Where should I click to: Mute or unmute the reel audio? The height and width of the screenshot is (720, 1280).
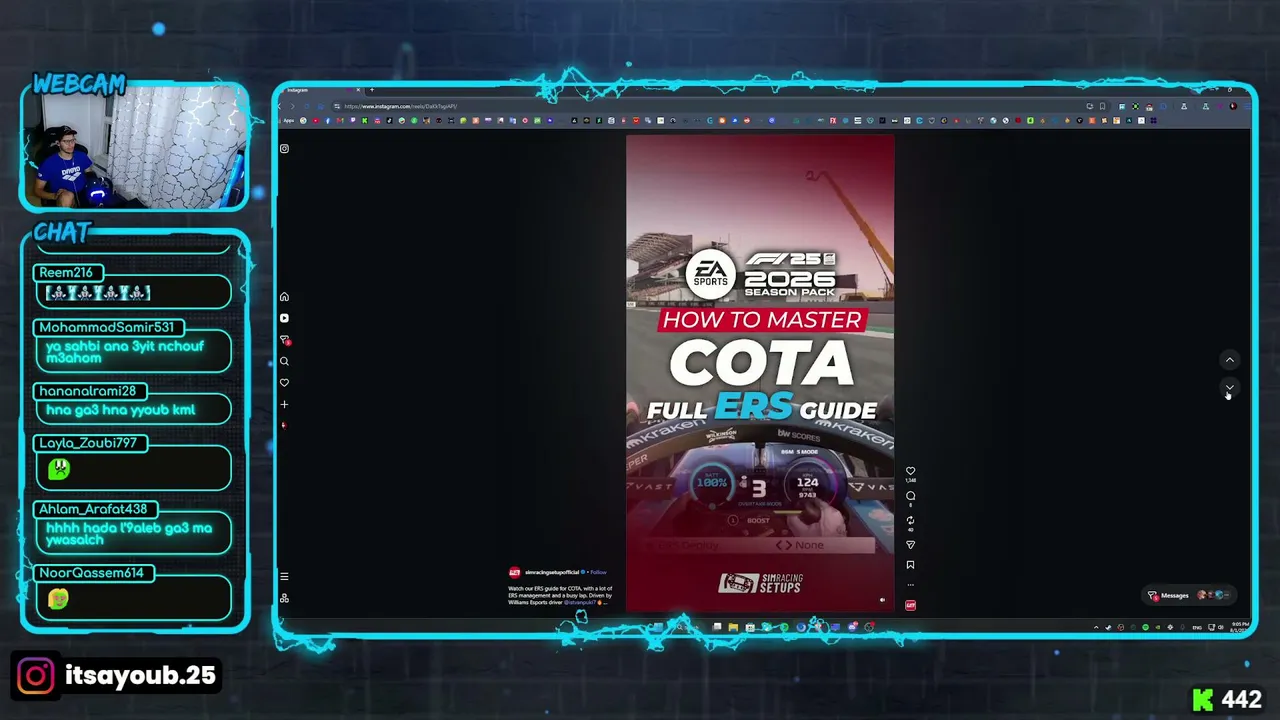882,600
